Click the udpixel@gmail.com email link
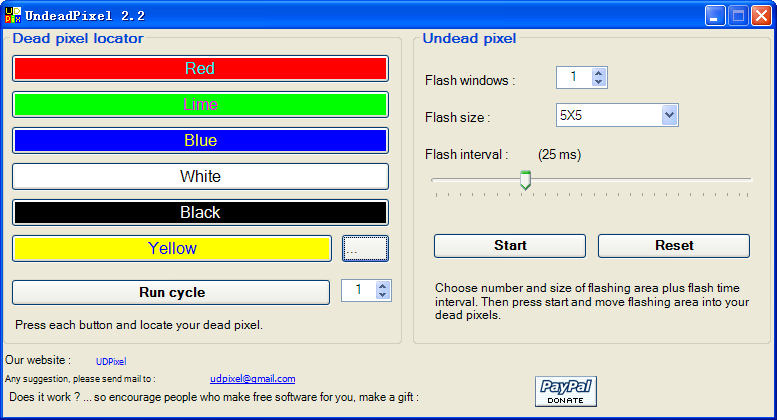This screenshot has height=420, width=777. tap(252, 379)
